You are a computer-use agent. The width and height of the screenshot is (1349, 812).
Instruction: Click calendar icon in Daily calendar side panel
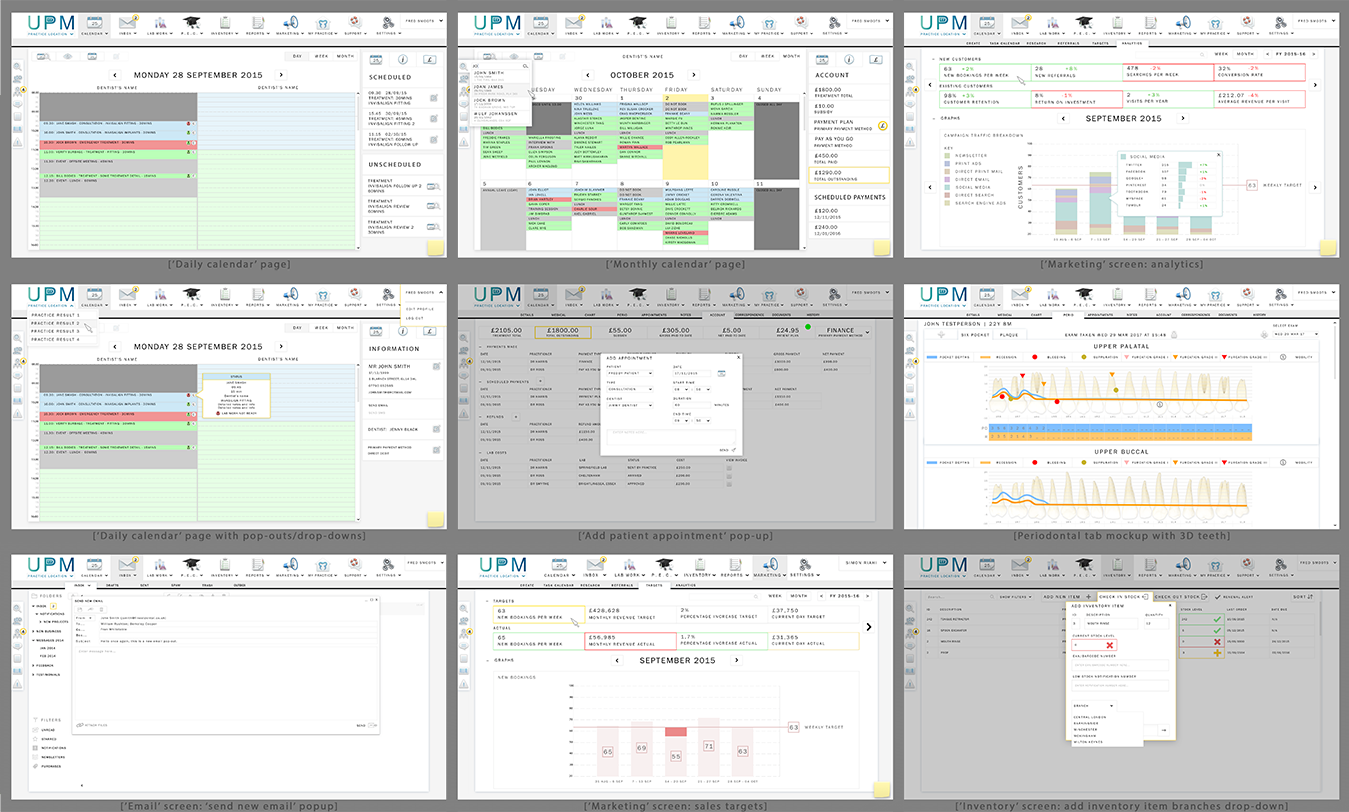coord(376,60)
